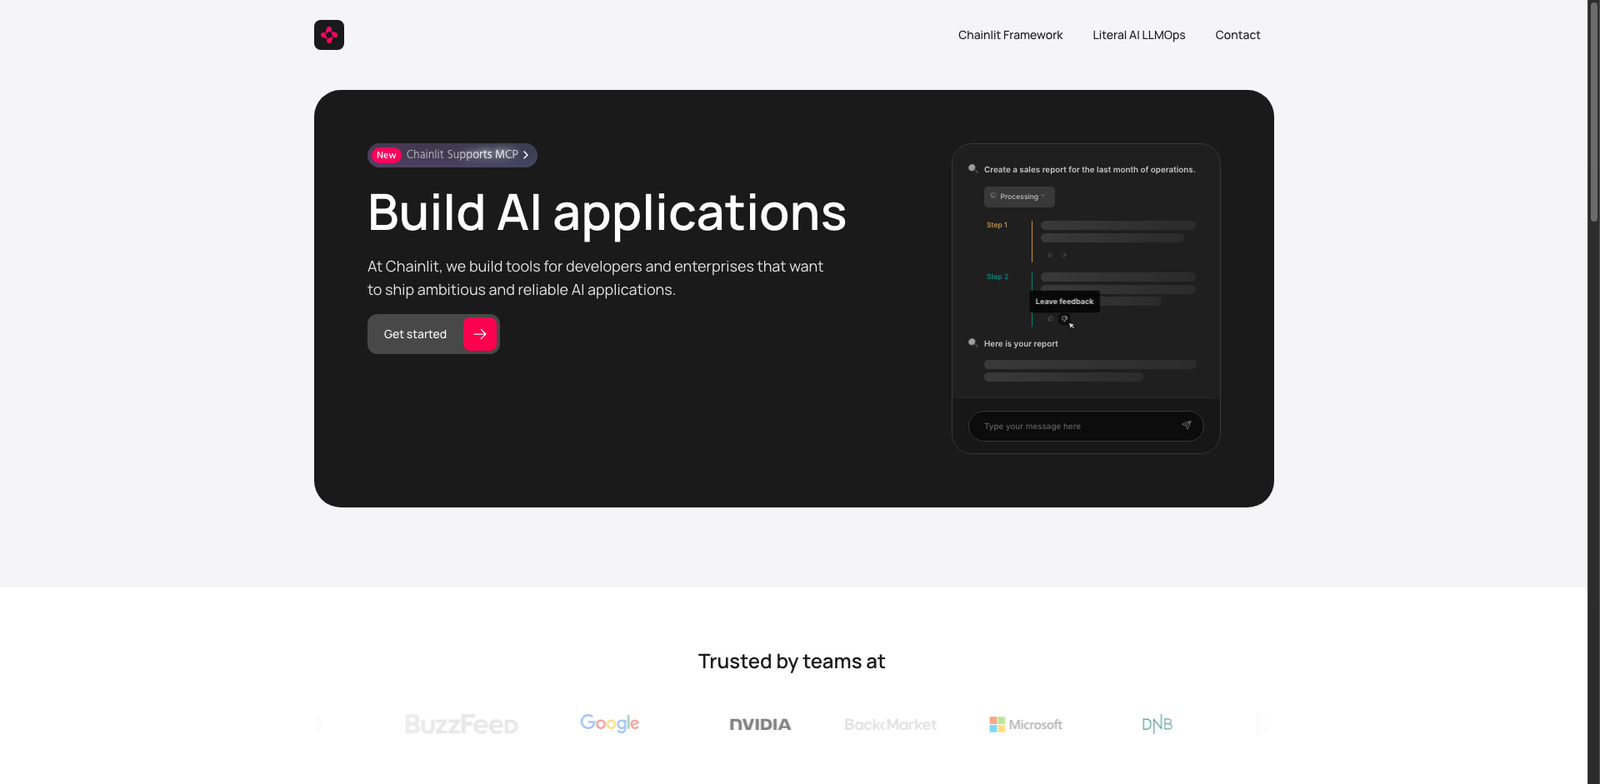Image resolution: width=1600 pixels, height=784 pixels.
Task: Click the Here is your report text
Action: (x=1021, y=344)
